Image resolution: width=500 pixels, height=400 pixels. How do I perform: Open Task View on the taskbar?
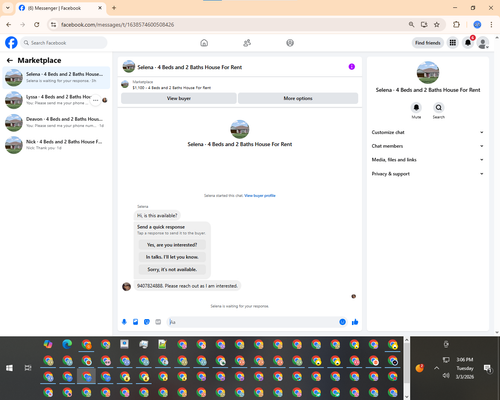[28, 368]
